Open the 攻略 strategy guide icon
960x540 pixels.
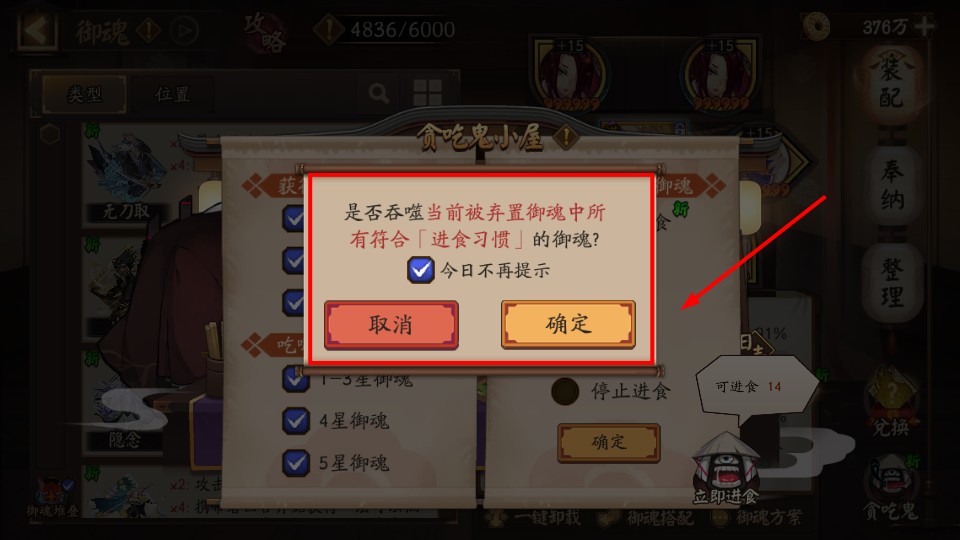point(265,32)
